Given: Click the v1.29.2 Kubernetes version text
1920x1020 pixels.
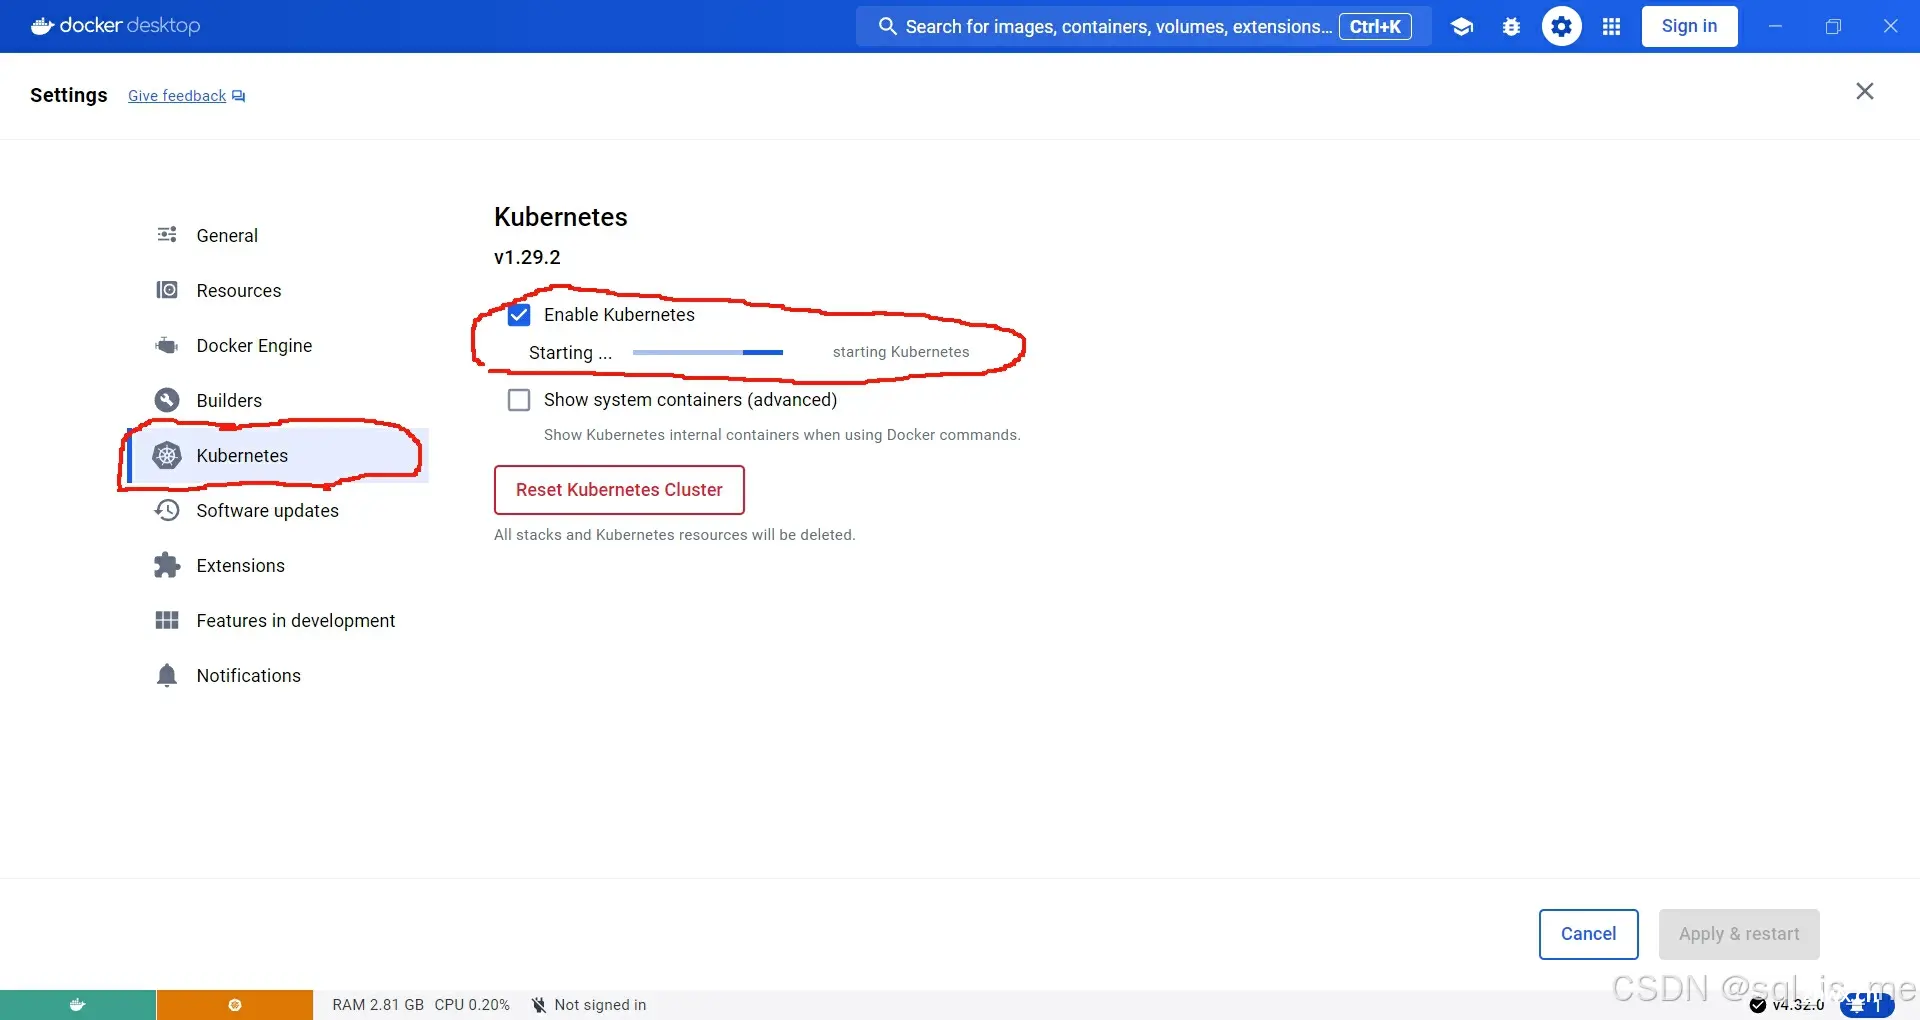Looking at the screenshot, I should point(527,257).
